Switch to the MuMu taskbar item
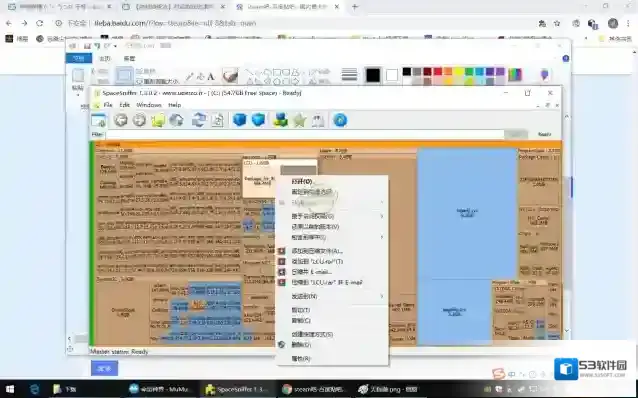The height and width of the screenshot is (398, 638). (x=160, y=389)
